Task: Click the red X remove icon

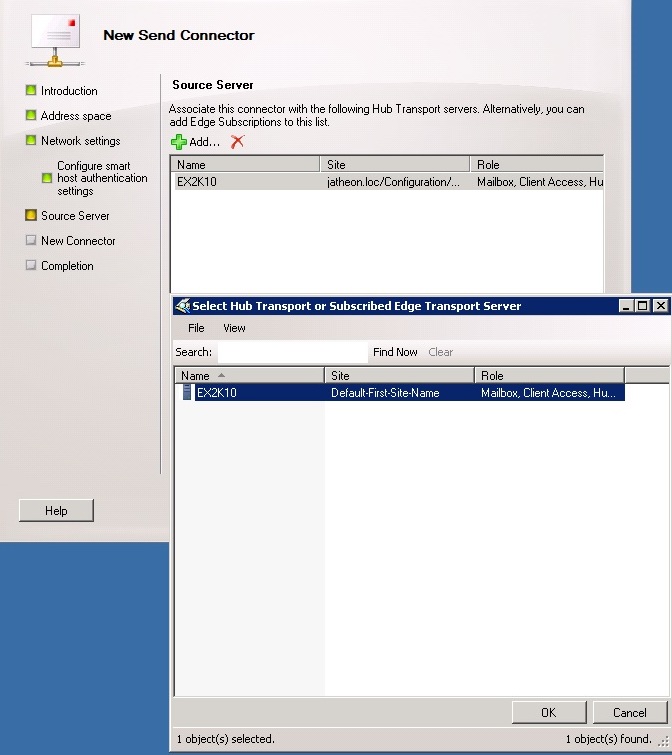Action: click(x=237, y=142)
